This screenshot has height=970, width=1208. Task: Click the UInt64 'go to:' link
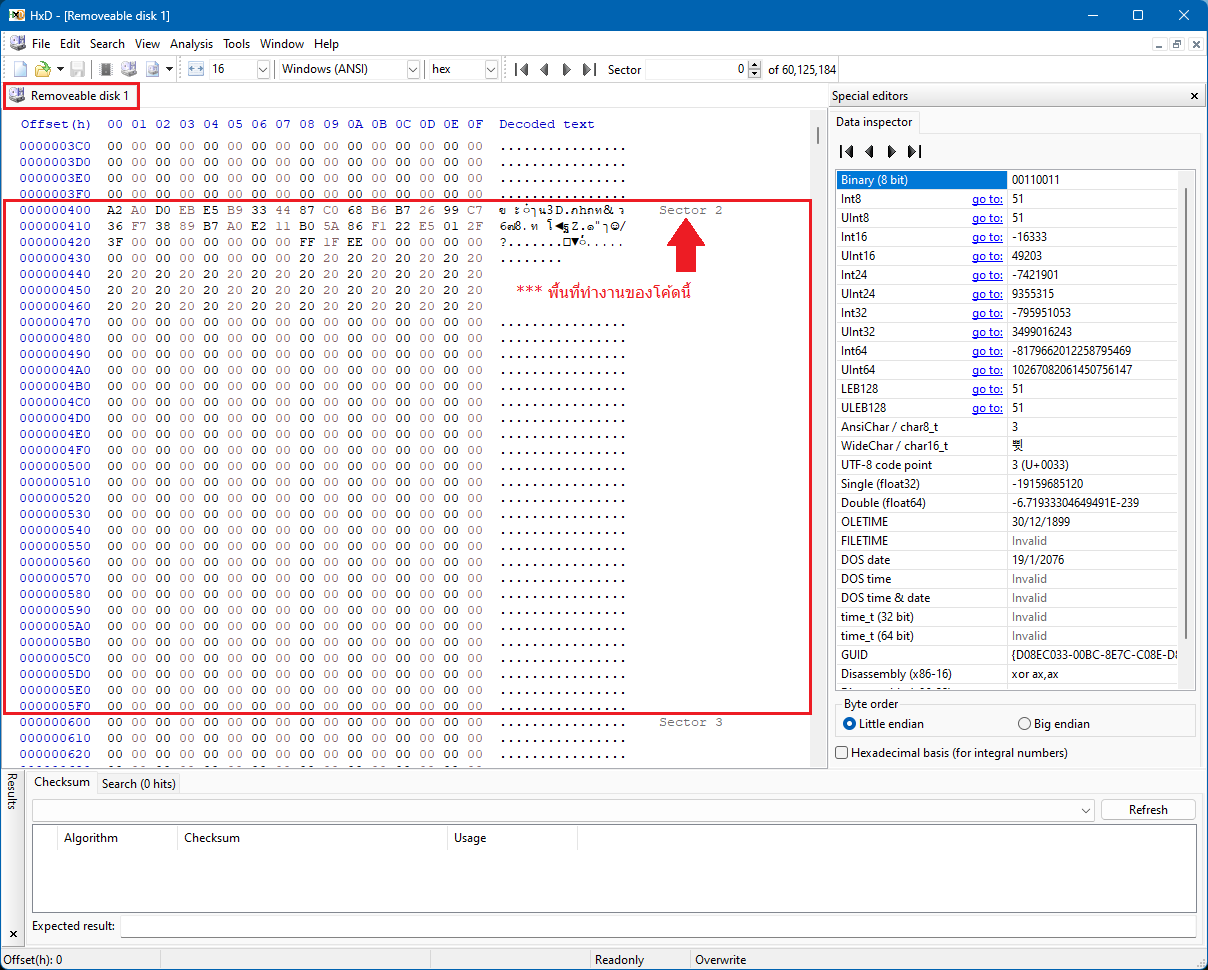point(987,370)
